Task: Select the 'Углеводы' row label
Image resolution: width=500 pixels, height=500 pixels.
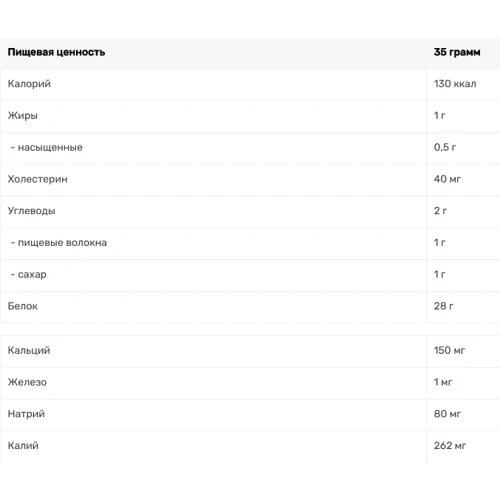Action: [x=32, y=211]
